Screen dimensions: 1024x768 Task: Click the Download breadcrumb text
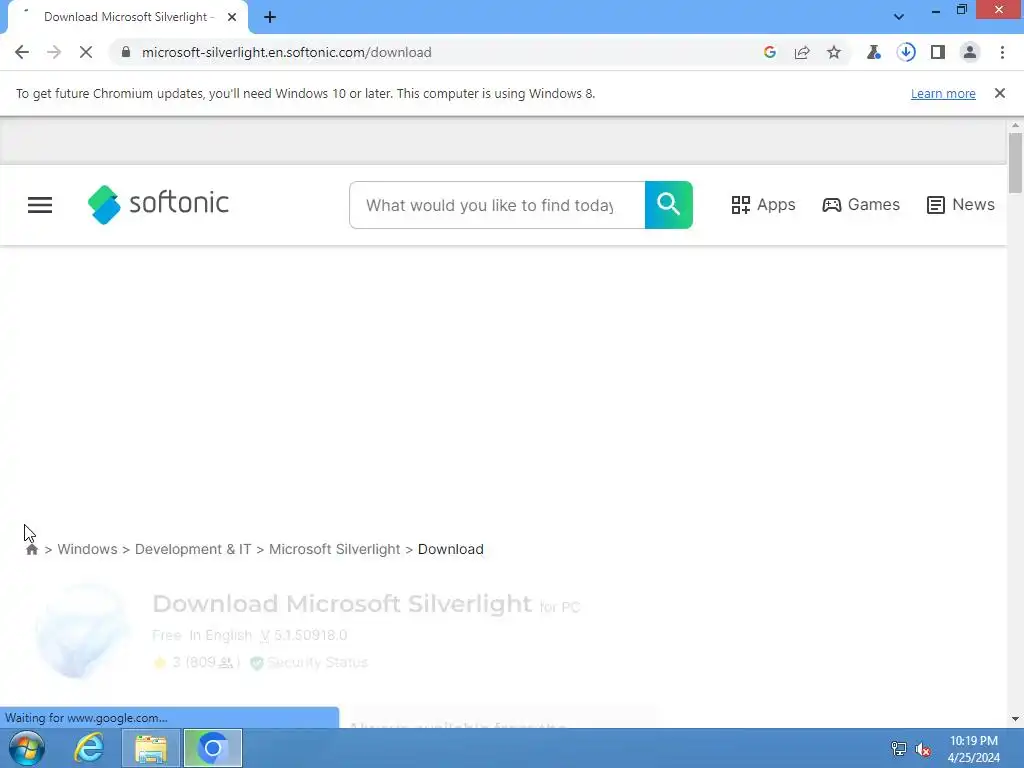click(451, 549)
